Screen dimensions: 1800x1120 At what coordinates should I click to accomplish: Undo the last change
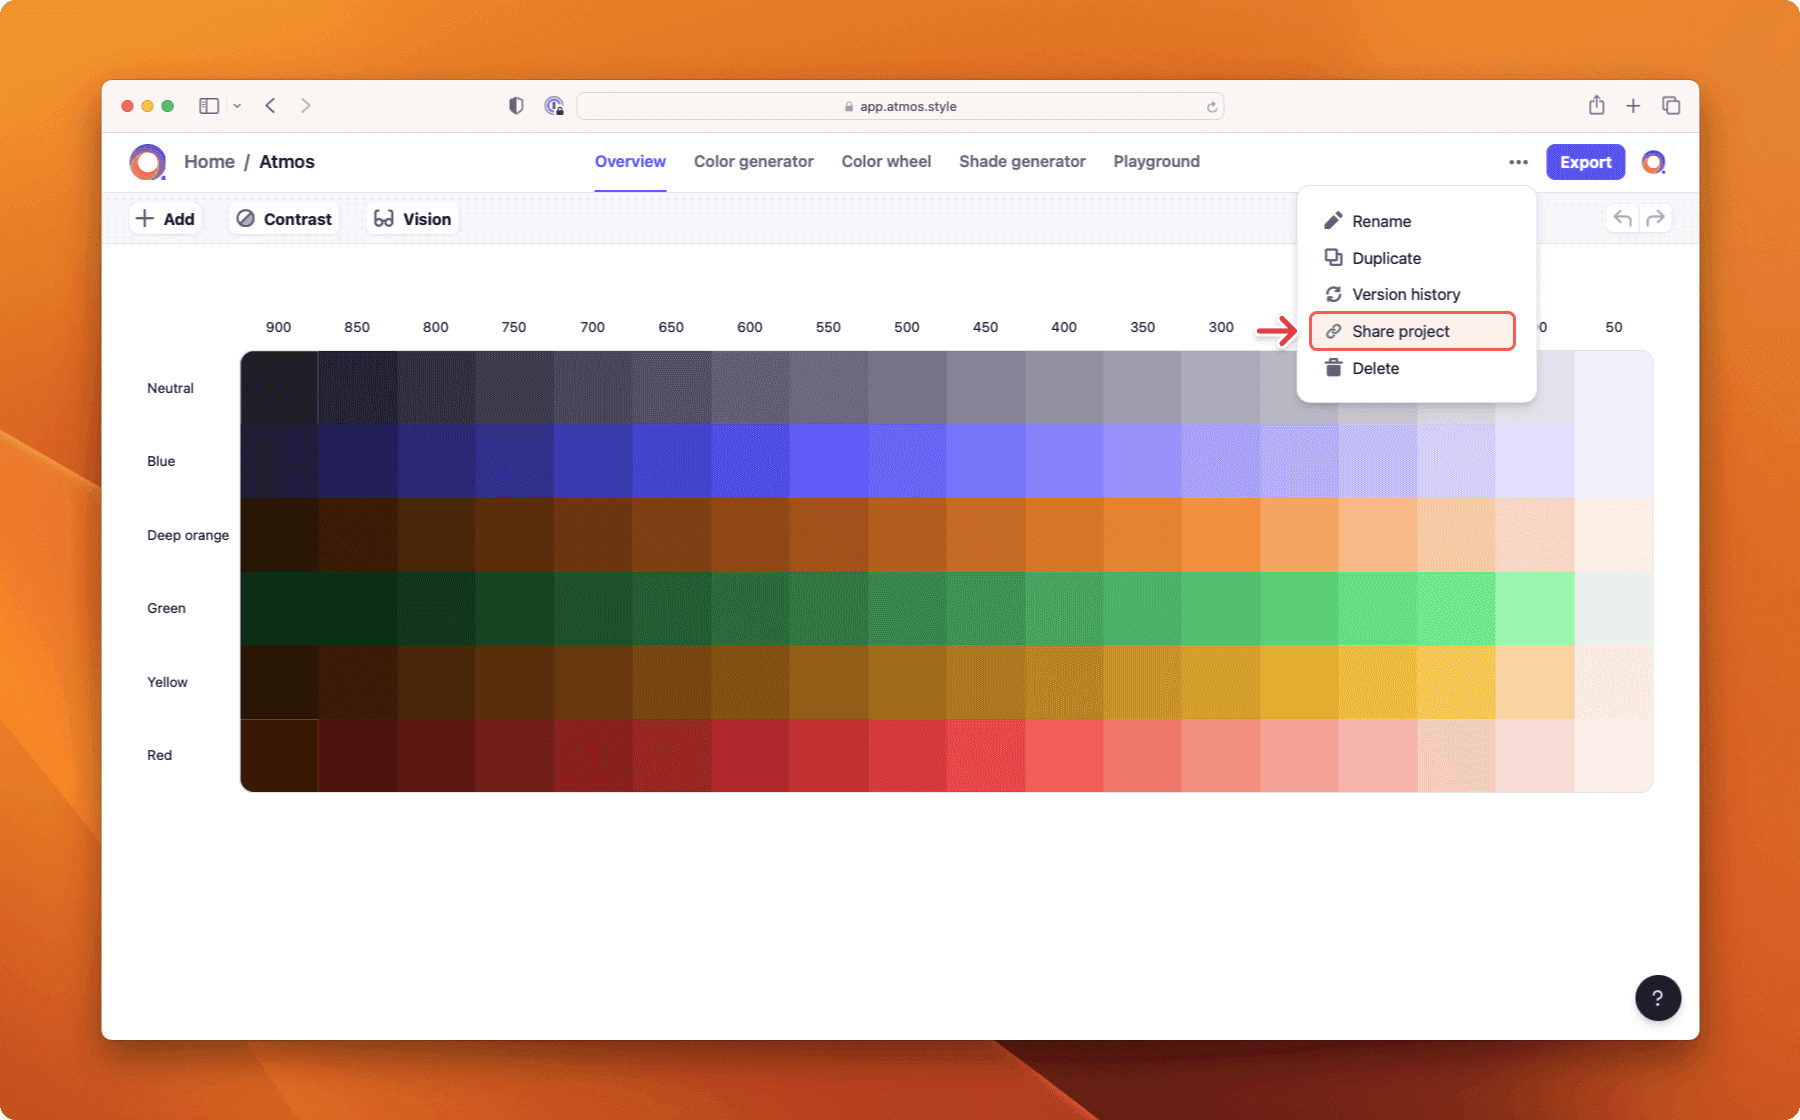pos(1621,218)
